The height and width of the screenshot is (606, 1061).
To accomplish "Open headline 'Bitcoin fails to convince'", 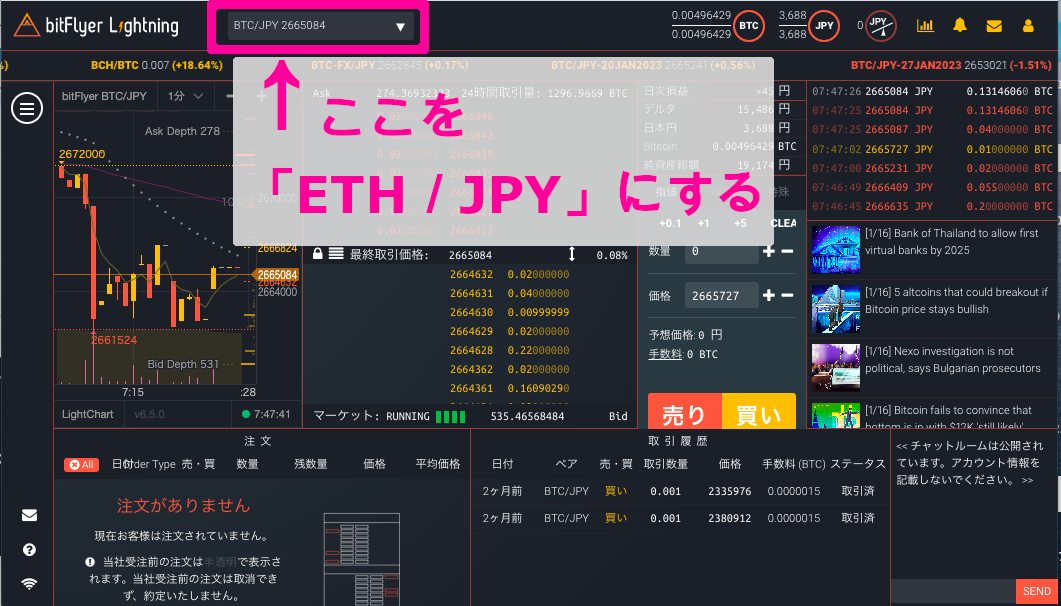I will pyautogui.click(x=949, y=418).
